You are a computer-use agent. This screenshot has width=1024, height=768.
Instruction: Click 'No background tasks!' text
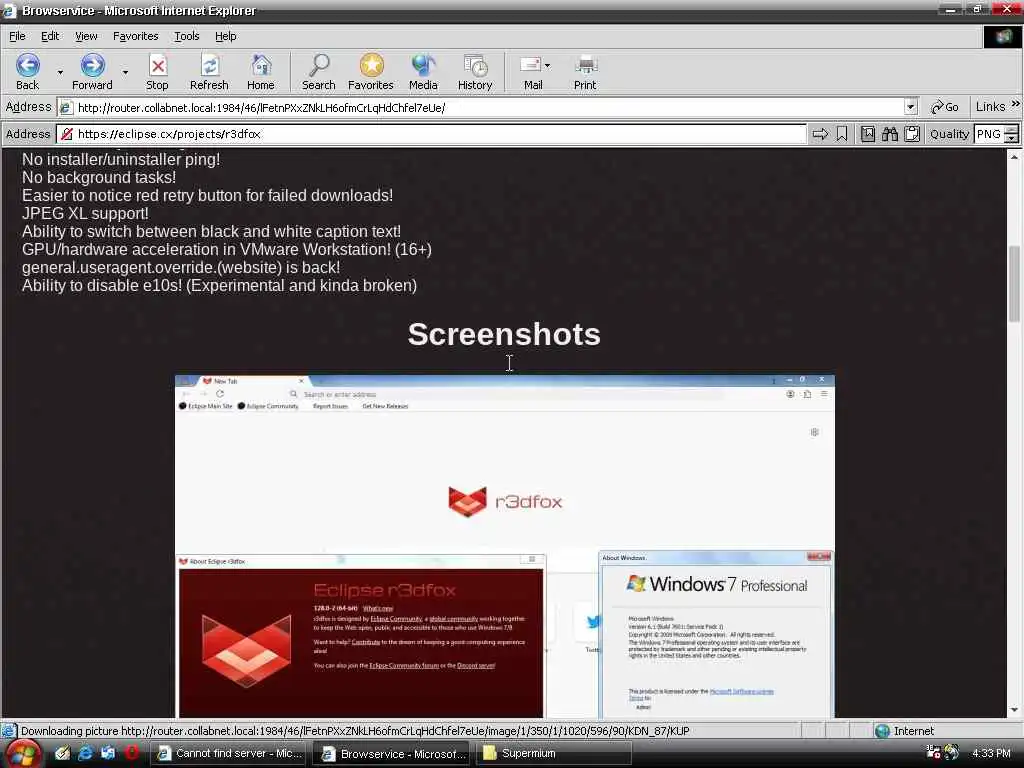[99, 178]
